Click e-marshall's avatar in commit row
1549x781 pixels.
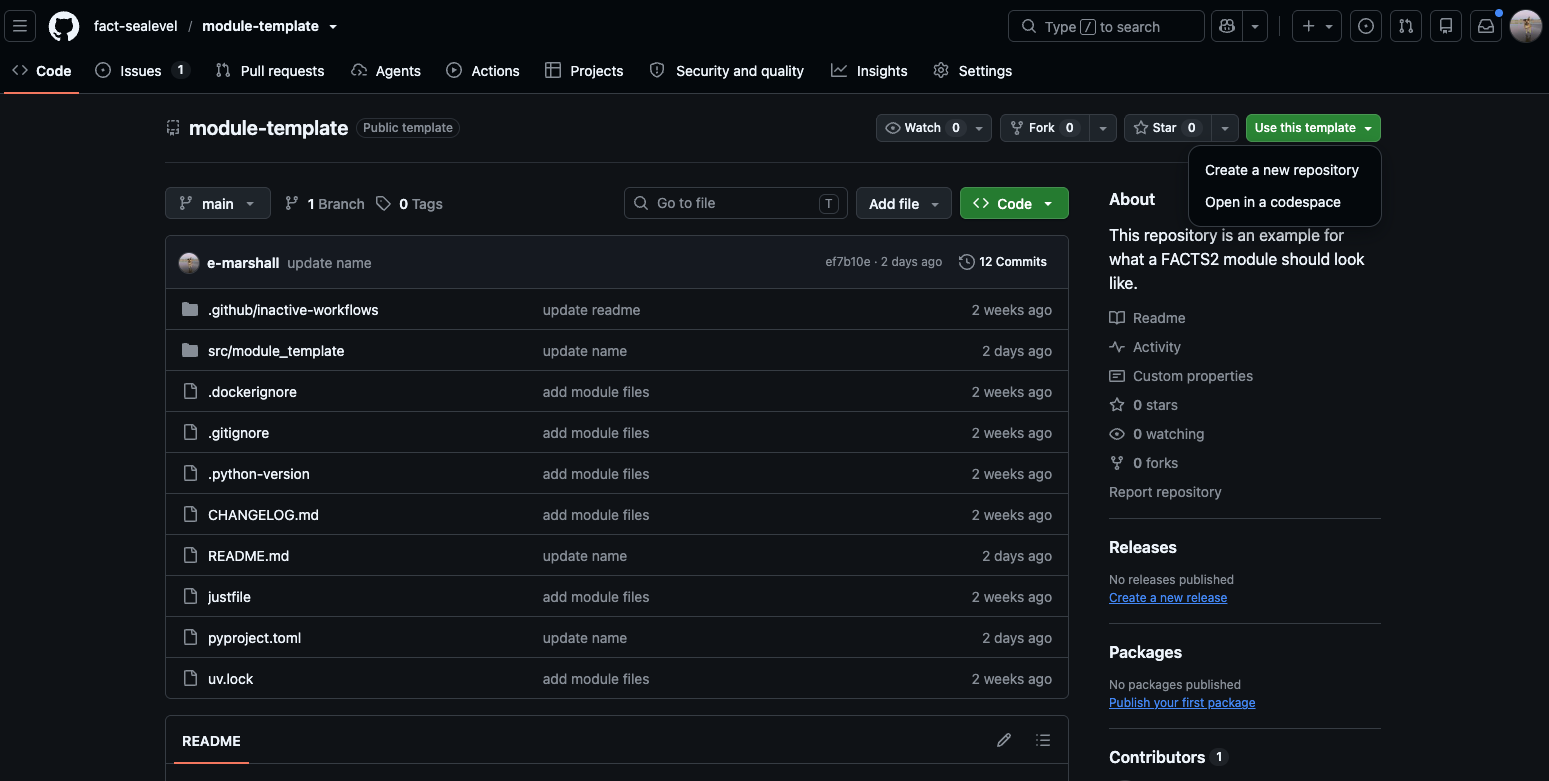point(189,263)
